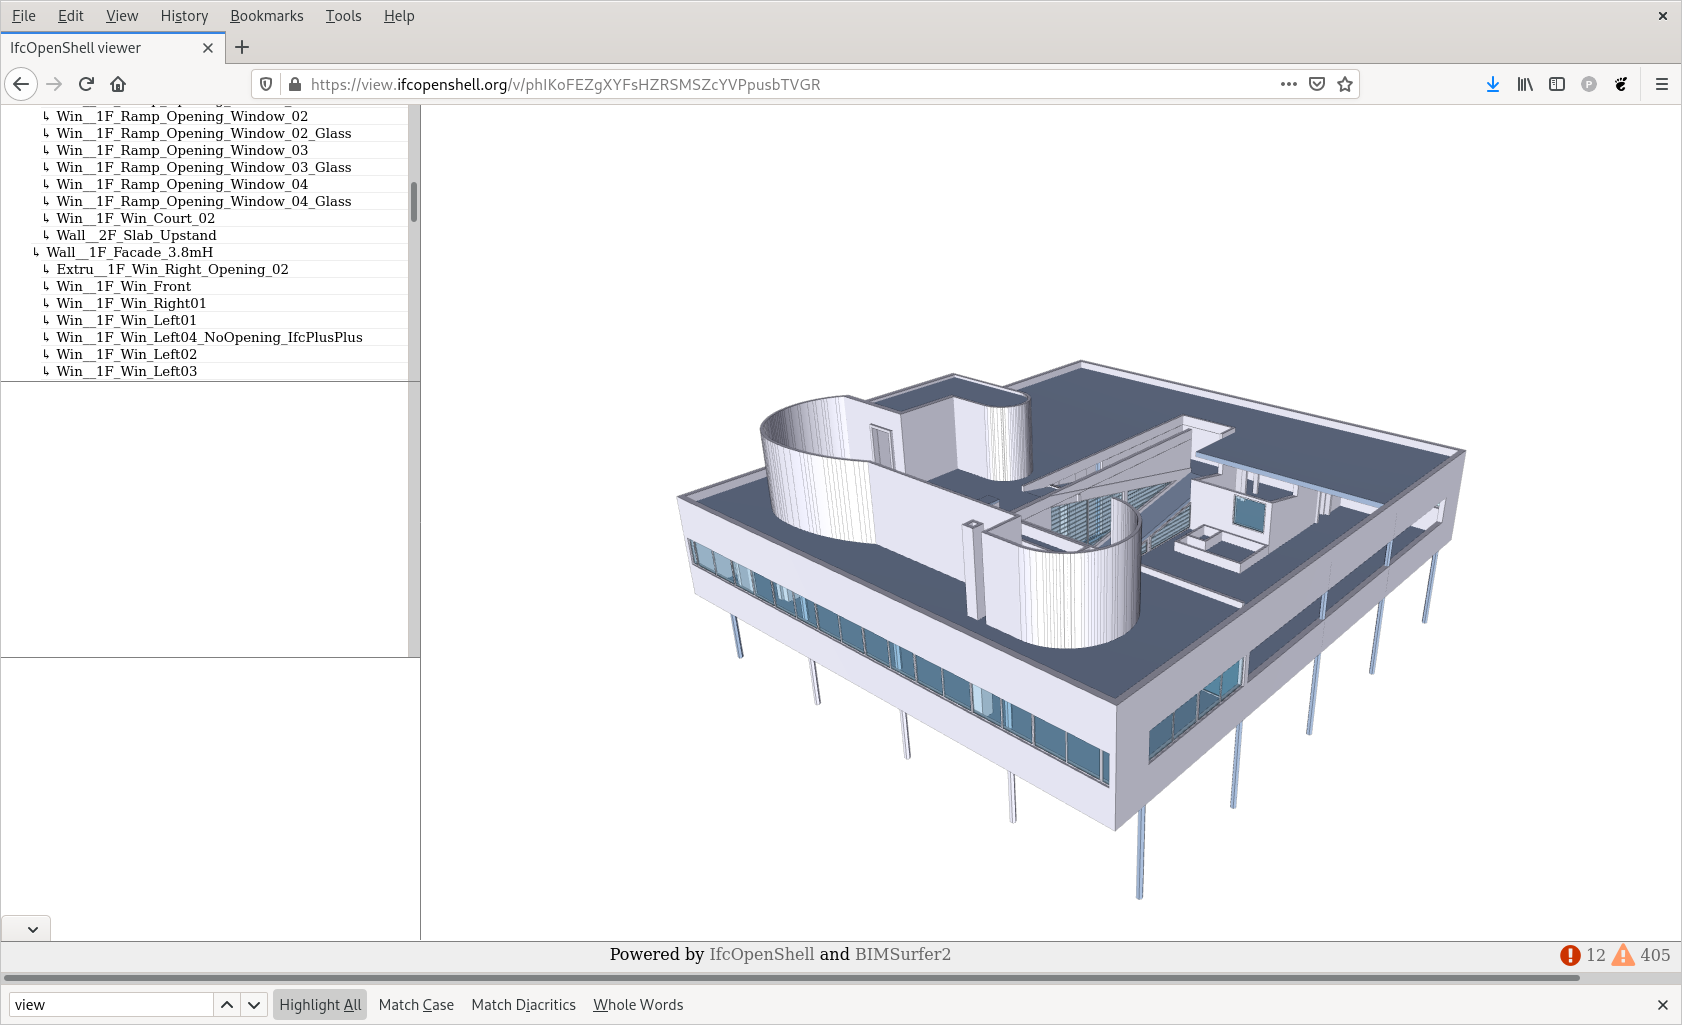Viewport: 1682px width, 1025px height.
Task: Select Win__1F_Ramp_Opening_Window_04_Glass tree item
Action: coord(204,201)
